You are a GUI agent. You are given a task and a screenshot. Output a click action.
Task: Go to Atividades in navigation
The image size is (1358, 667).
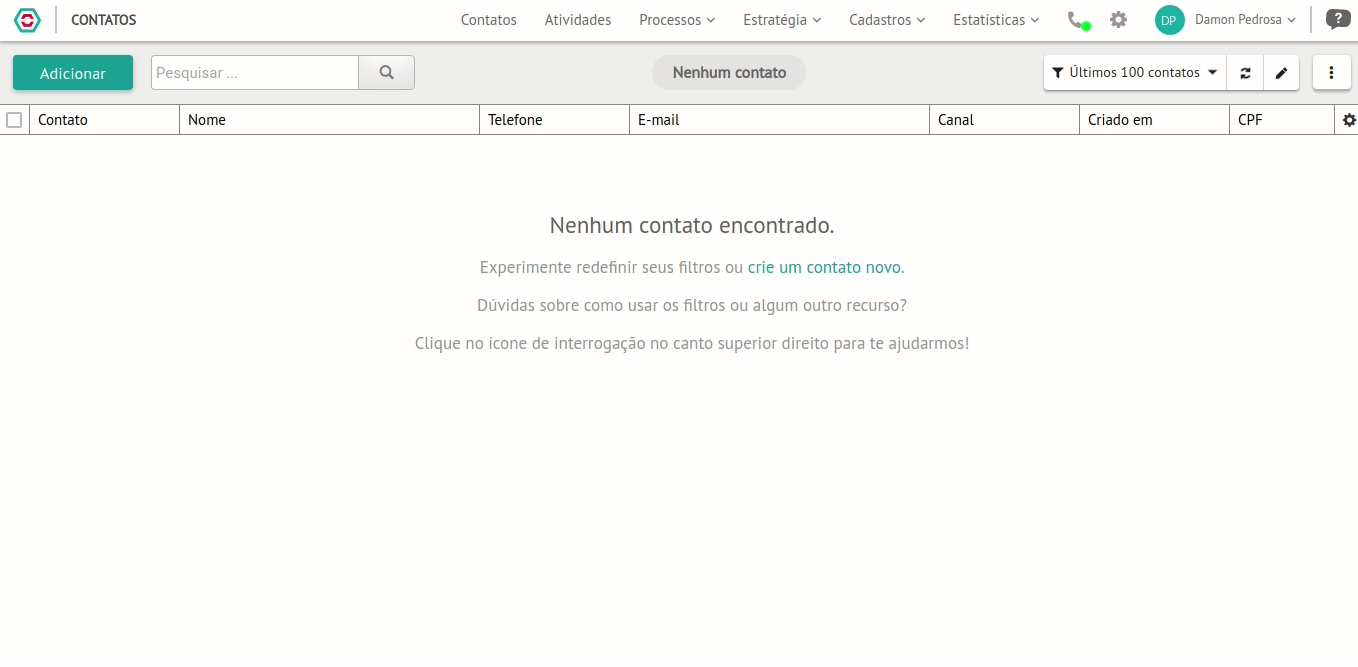point(578,20)
